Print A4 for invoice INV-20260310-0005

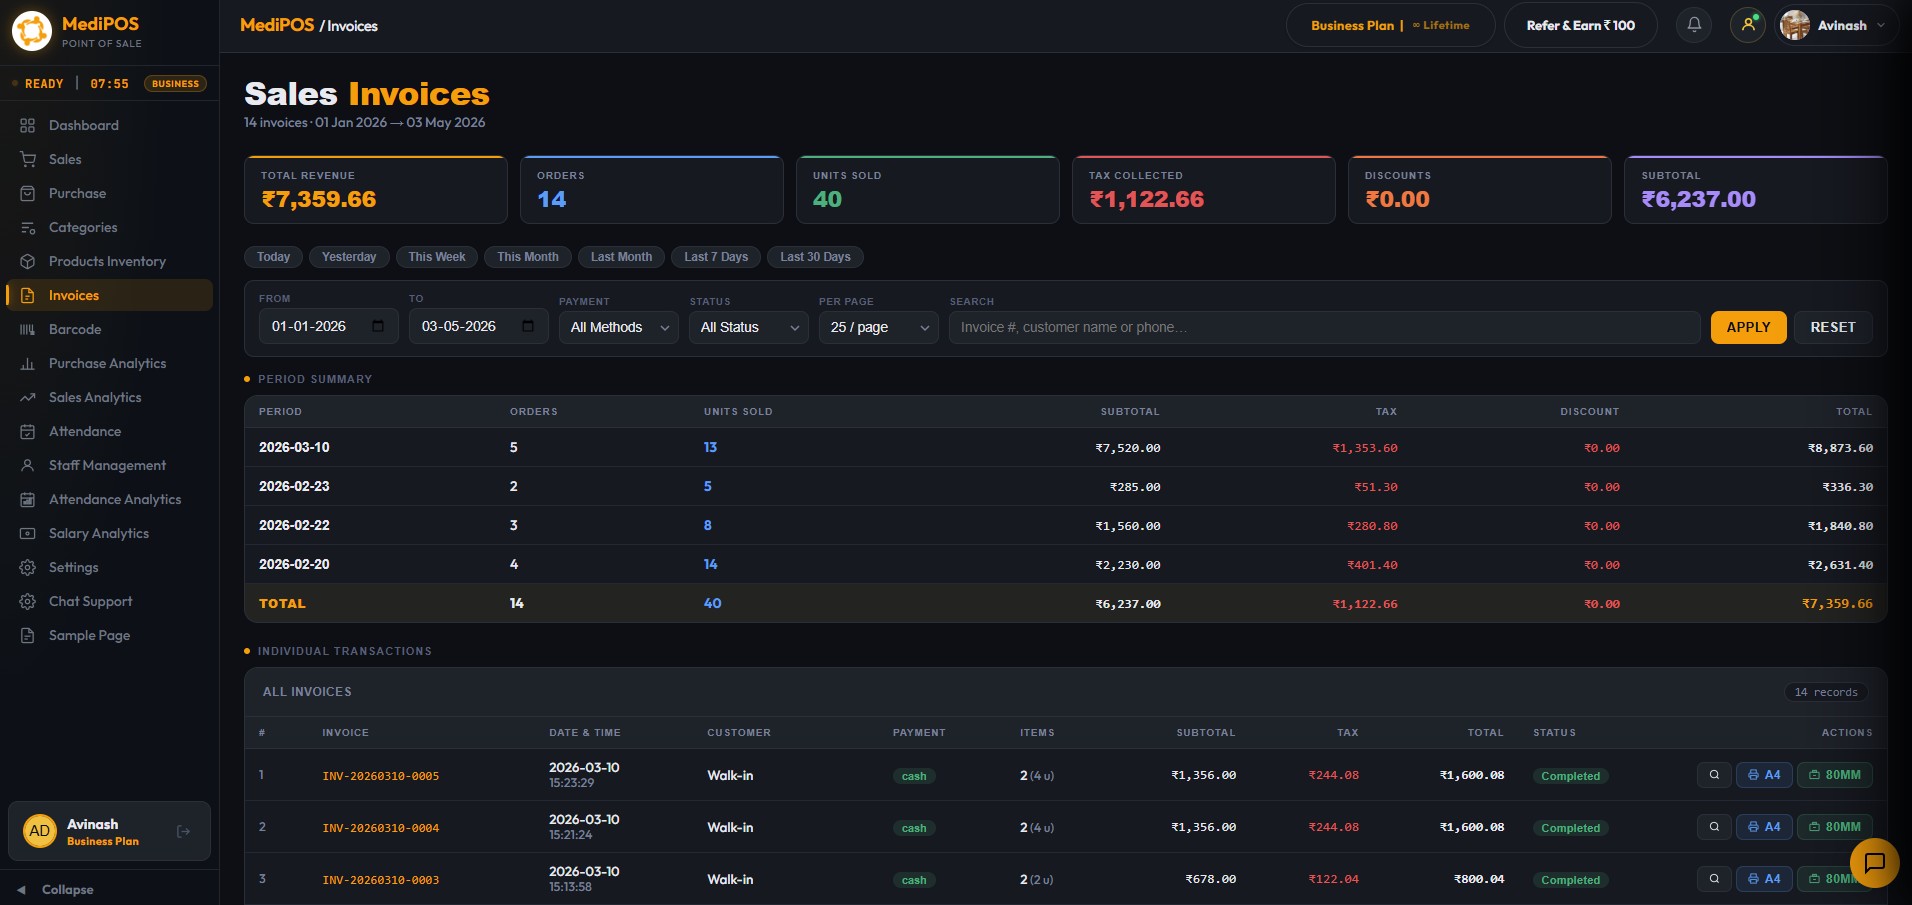pos(1764,775)
